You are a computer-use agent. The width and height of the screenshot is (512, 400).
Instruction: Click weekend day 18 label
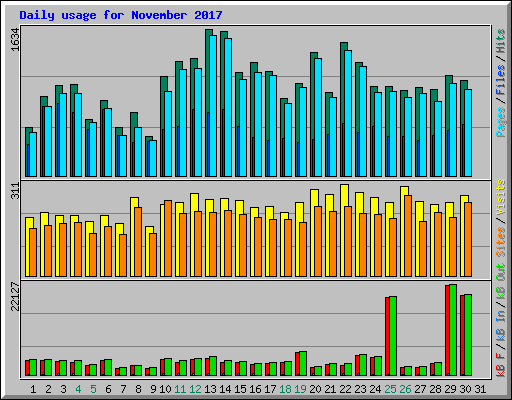click(x=285, y=389)
